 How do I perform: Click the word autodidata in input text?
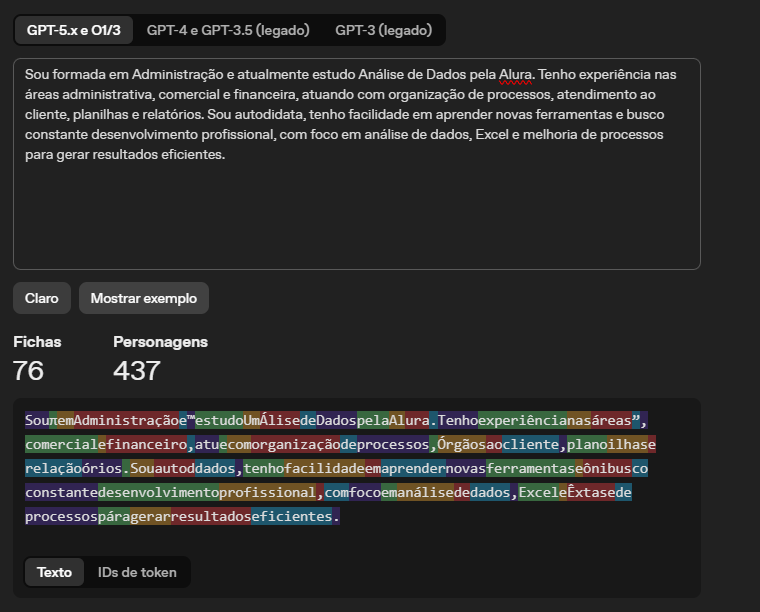click(270, 115)
